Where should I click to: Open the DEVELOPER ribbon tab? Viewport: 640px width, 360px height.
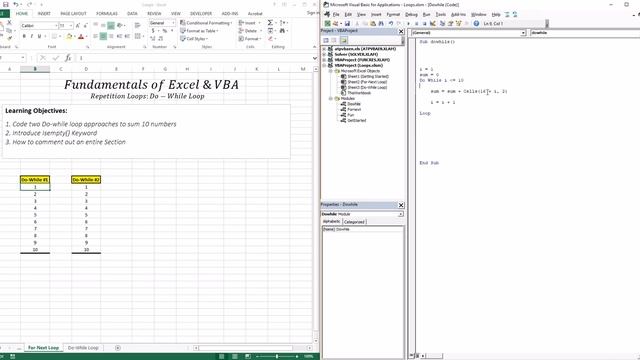pos(201,13)
